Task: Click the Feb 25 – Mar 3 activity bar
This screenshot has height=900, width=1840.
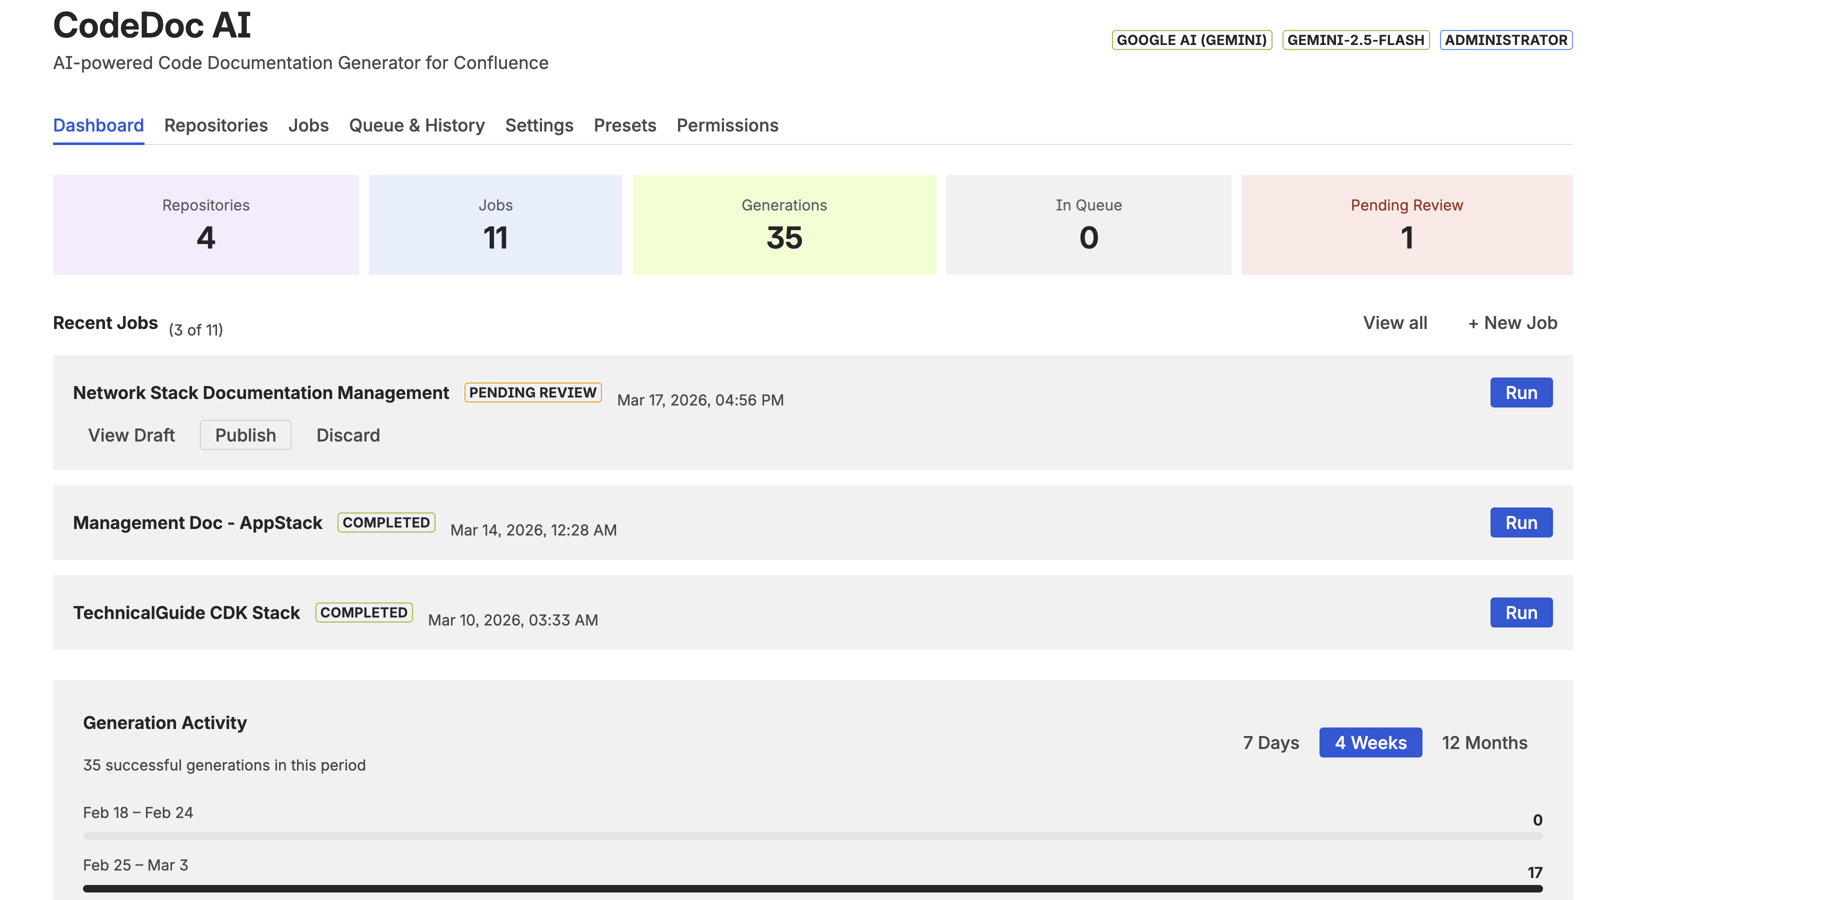Action: tap(812, 886)
